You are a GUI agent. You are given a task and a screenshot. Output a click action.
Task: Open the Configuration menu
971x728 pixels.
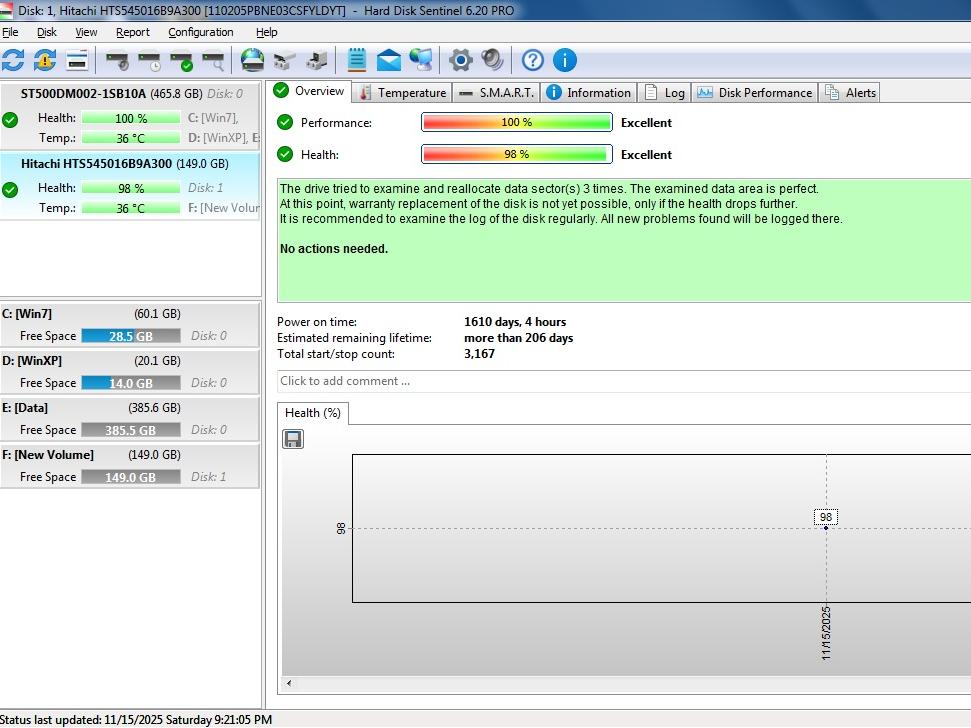click(200, 32)
